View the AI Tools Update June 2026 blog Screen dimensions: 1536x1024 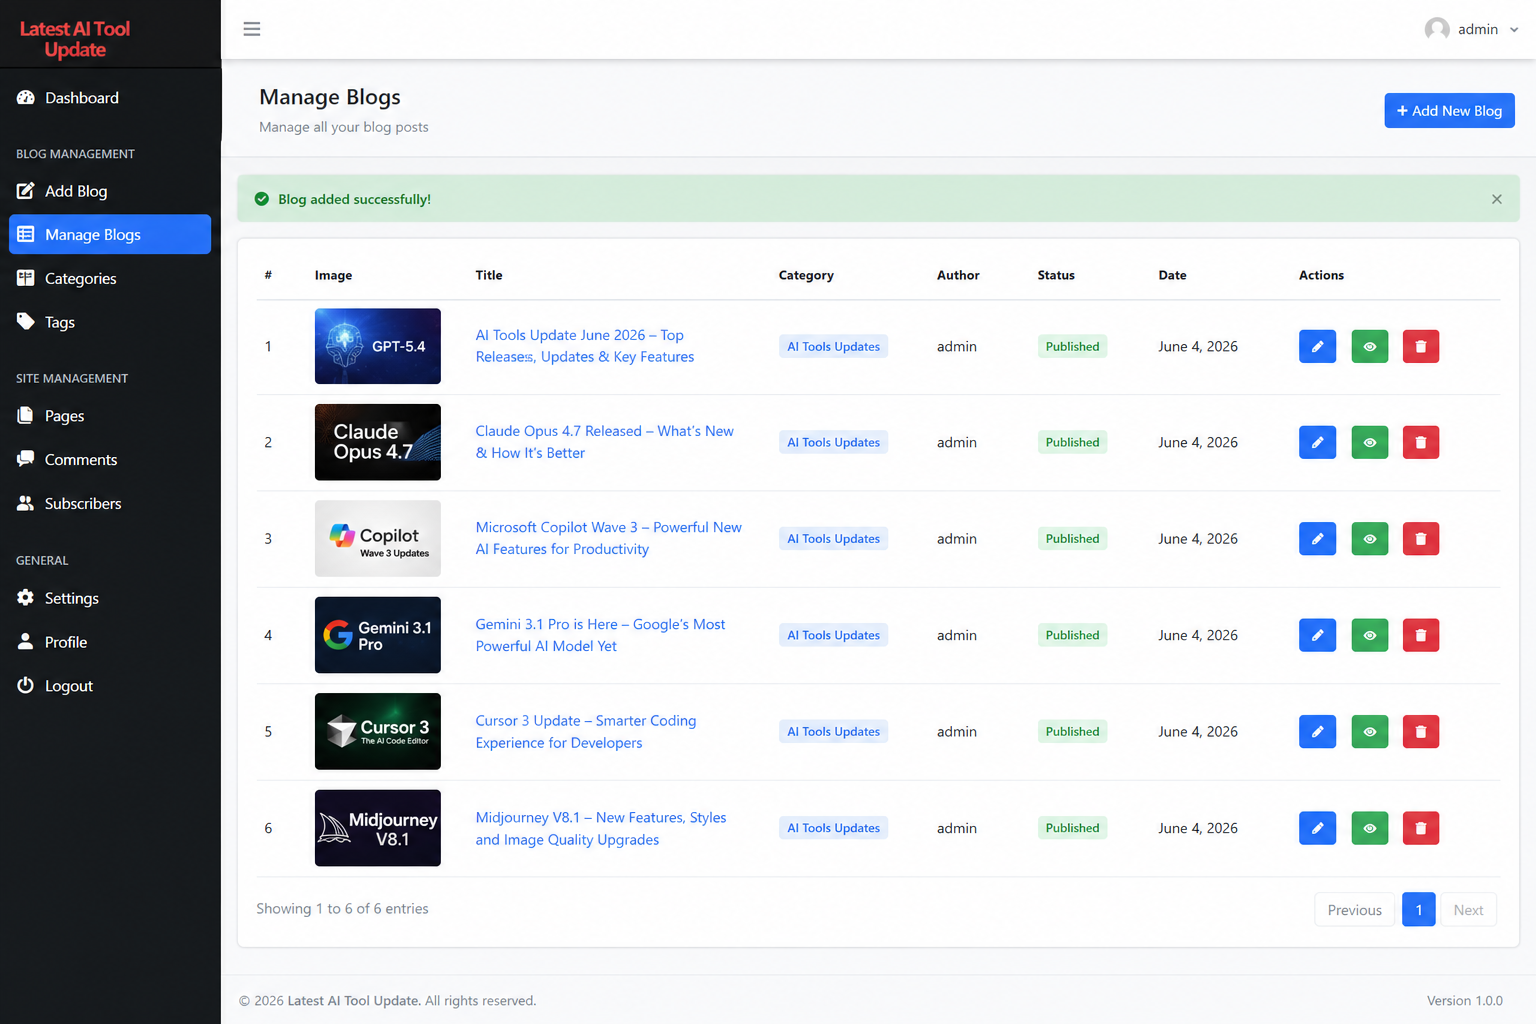pos(1369,347)
